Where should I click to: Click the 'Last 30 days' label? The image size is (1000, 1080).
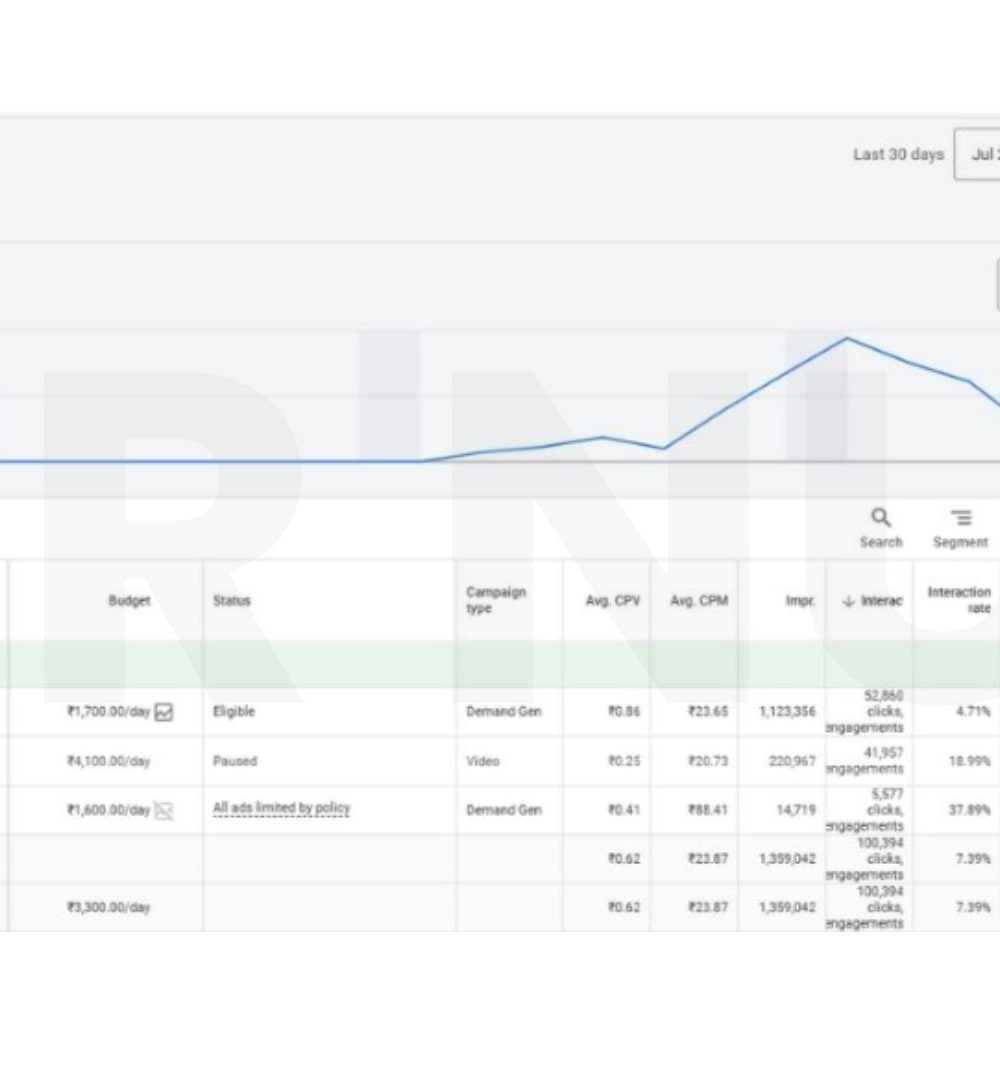[x=898, y=154]
